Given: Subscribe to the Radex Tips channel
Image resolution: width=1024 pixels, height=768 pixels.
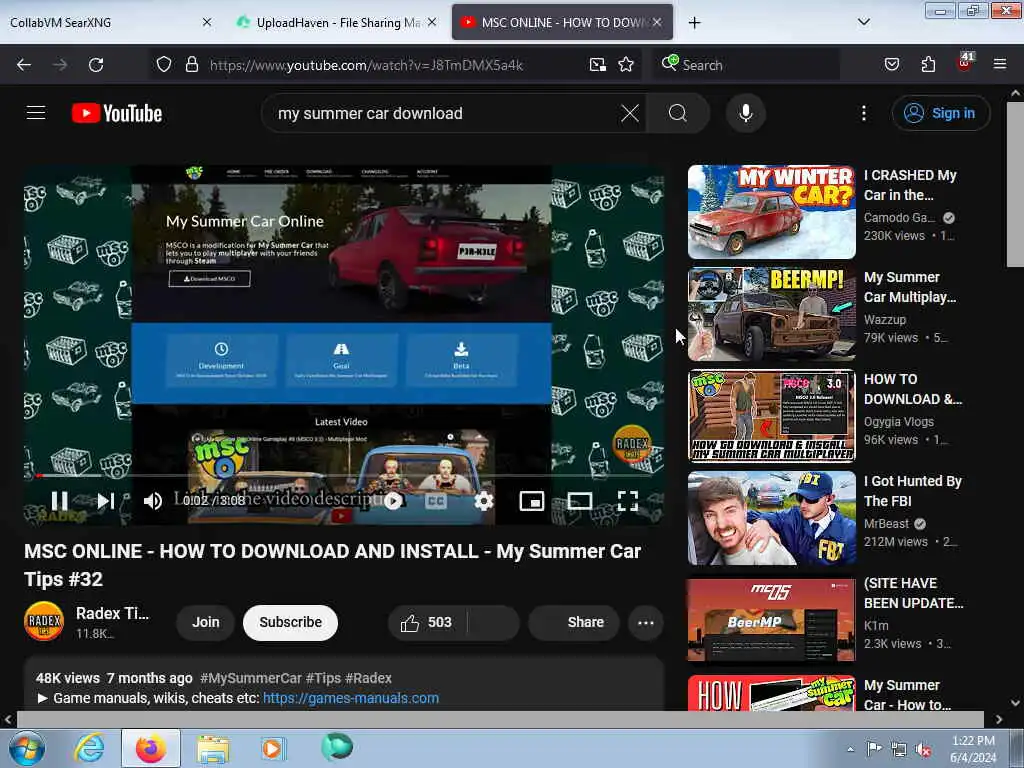Looking at the screenshot, I should 290,622.
